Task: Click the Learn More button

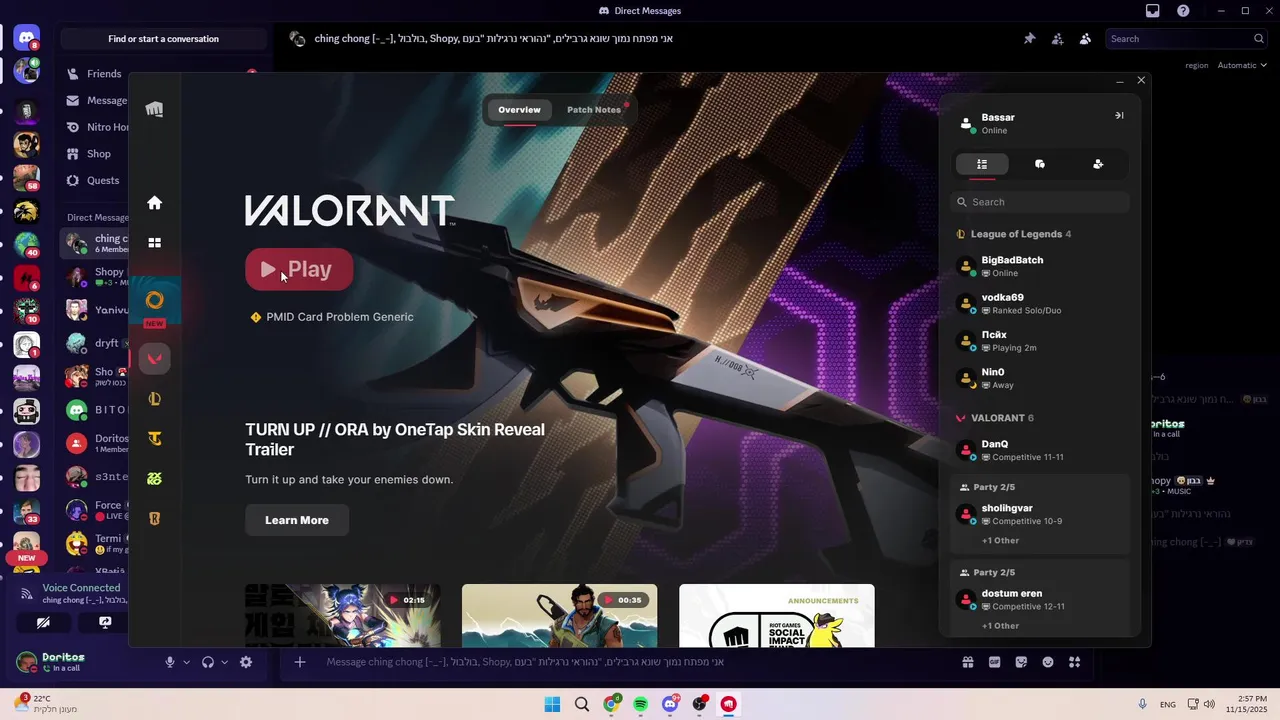Action: (x=297, y=520)
